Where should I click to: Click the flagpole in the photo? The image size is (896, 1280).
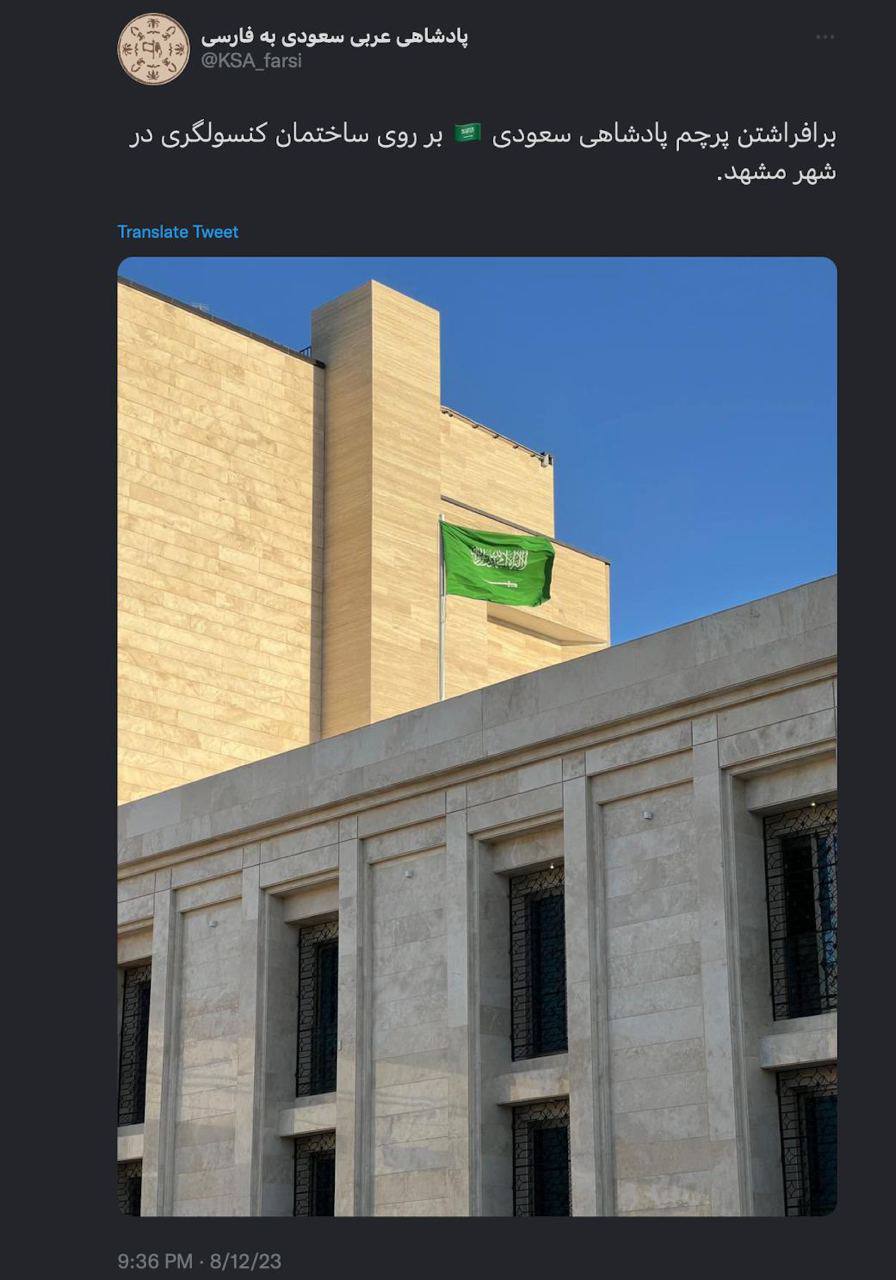(x=441, y=608)
